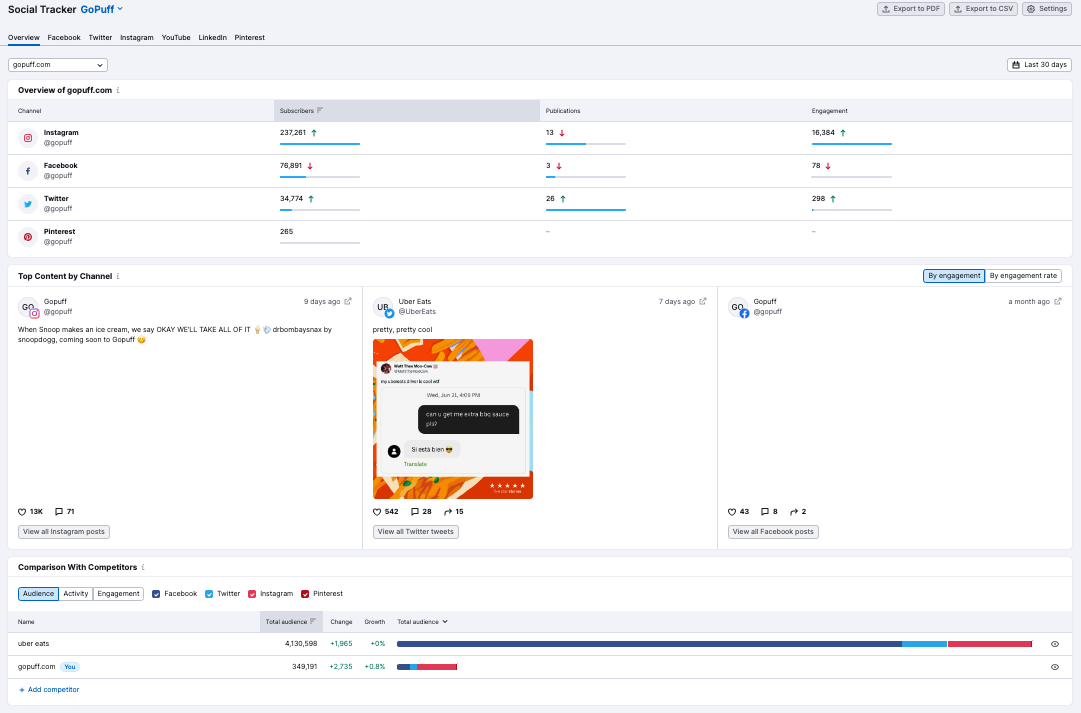Click the Facebook channel icon in overview
This screenshot has width=1081, height=713.
coord(28,171)
